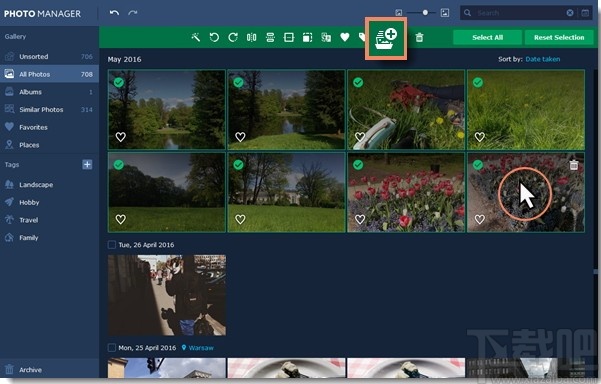Viewport: 601px width, 384px height.
Task: Filter by Travel tag
Action: pyautogui.click(x=49, y=220)
